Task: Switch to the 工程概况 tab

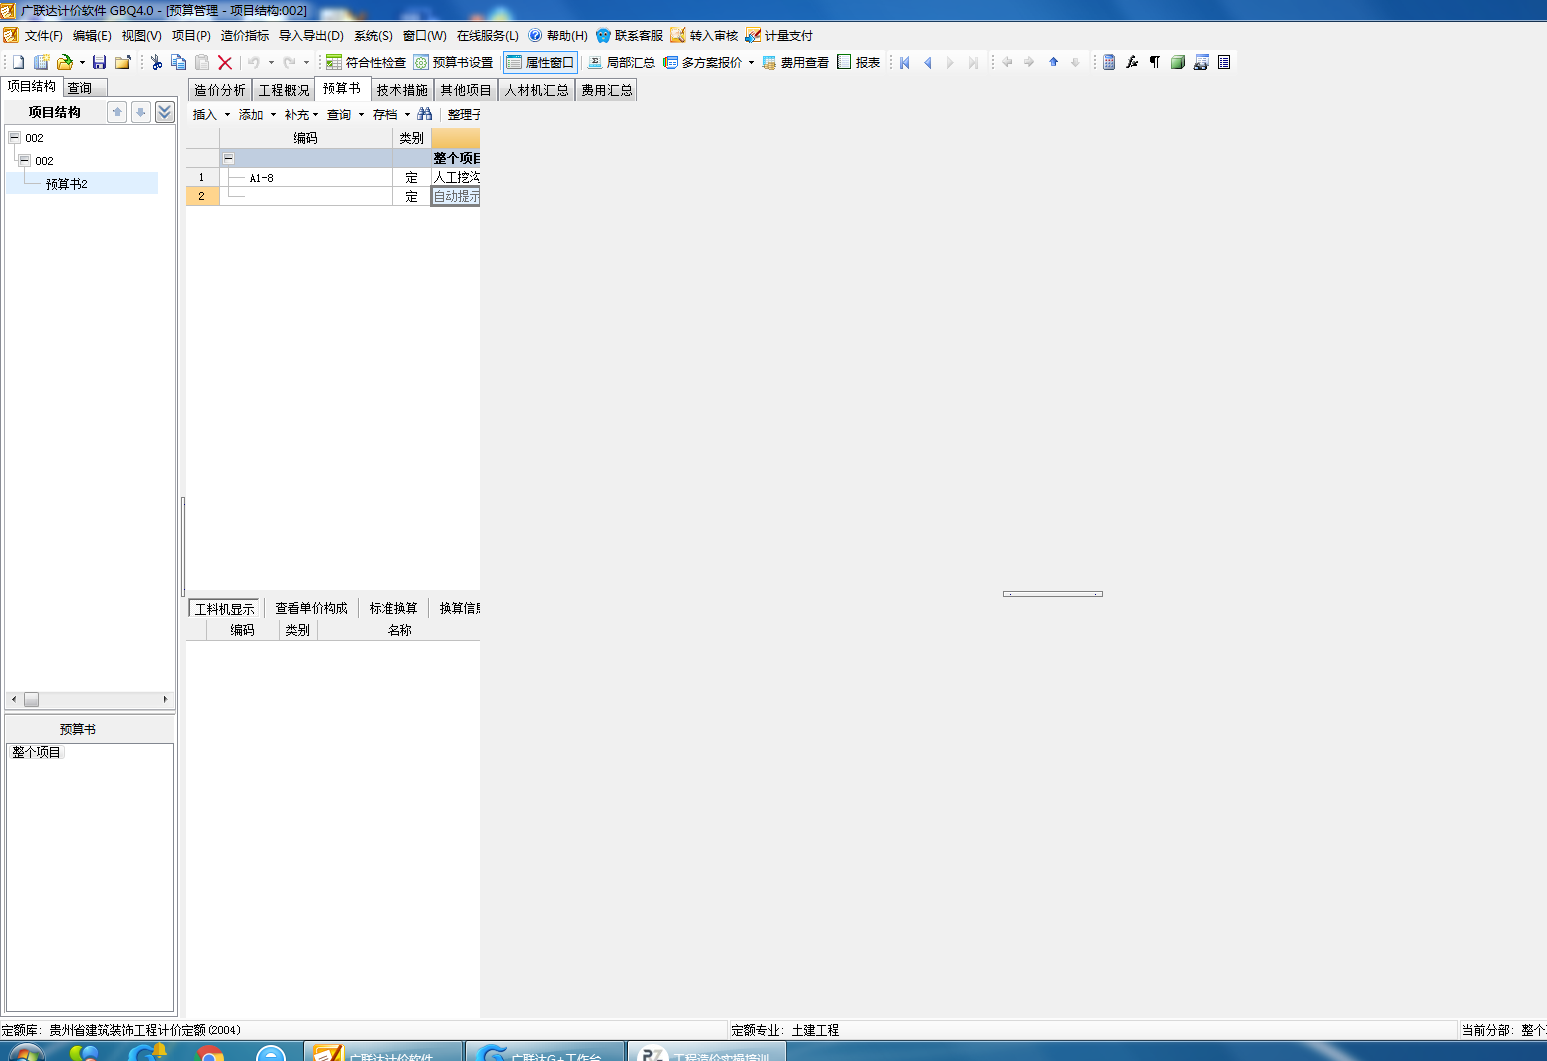Action: [x=284, y=90]
